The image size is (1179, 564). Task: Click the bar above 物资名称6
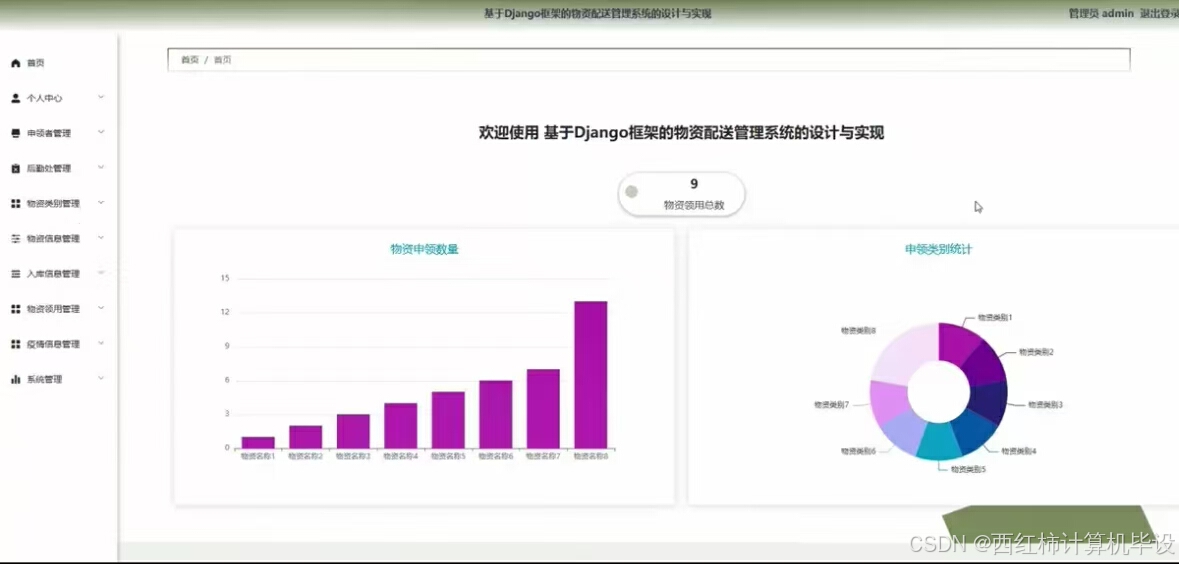[496, 414]
